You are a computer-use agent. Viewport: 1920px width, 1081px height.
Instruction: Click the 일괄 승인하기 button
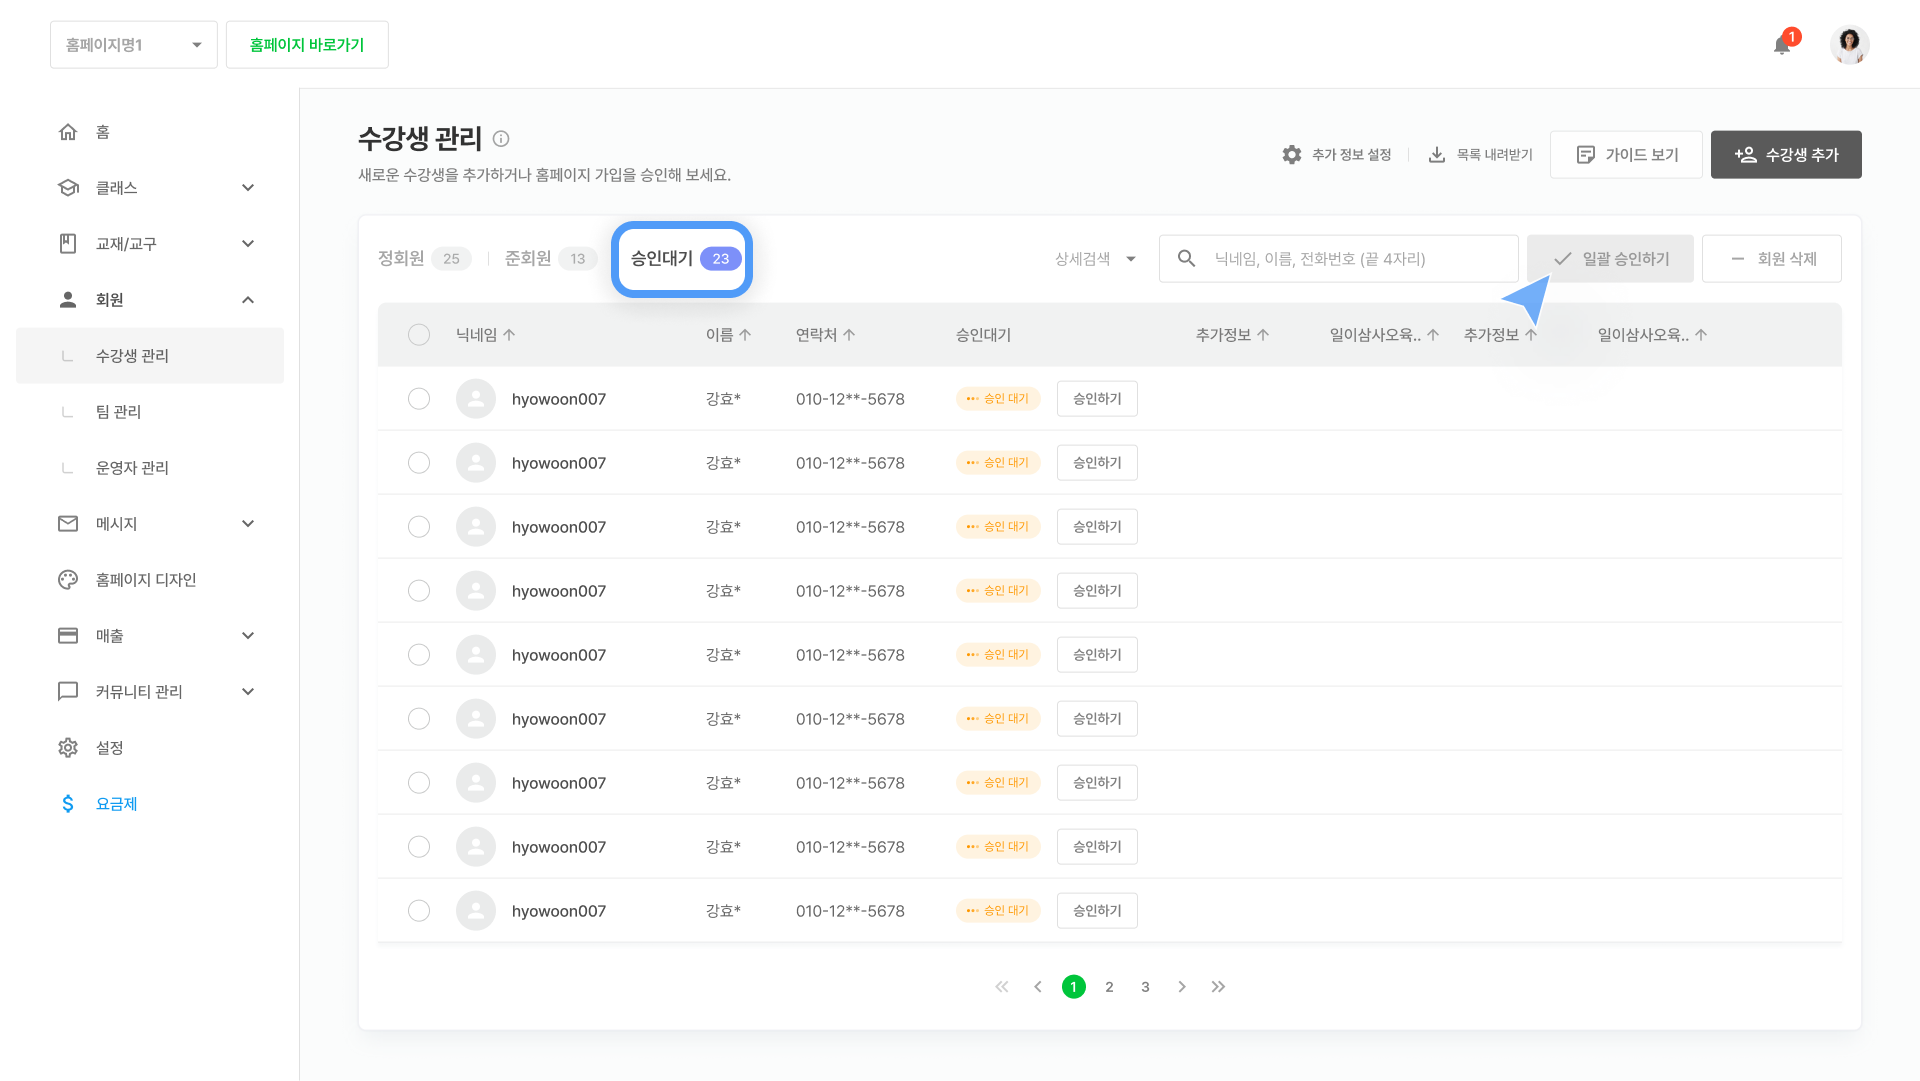1610,259
